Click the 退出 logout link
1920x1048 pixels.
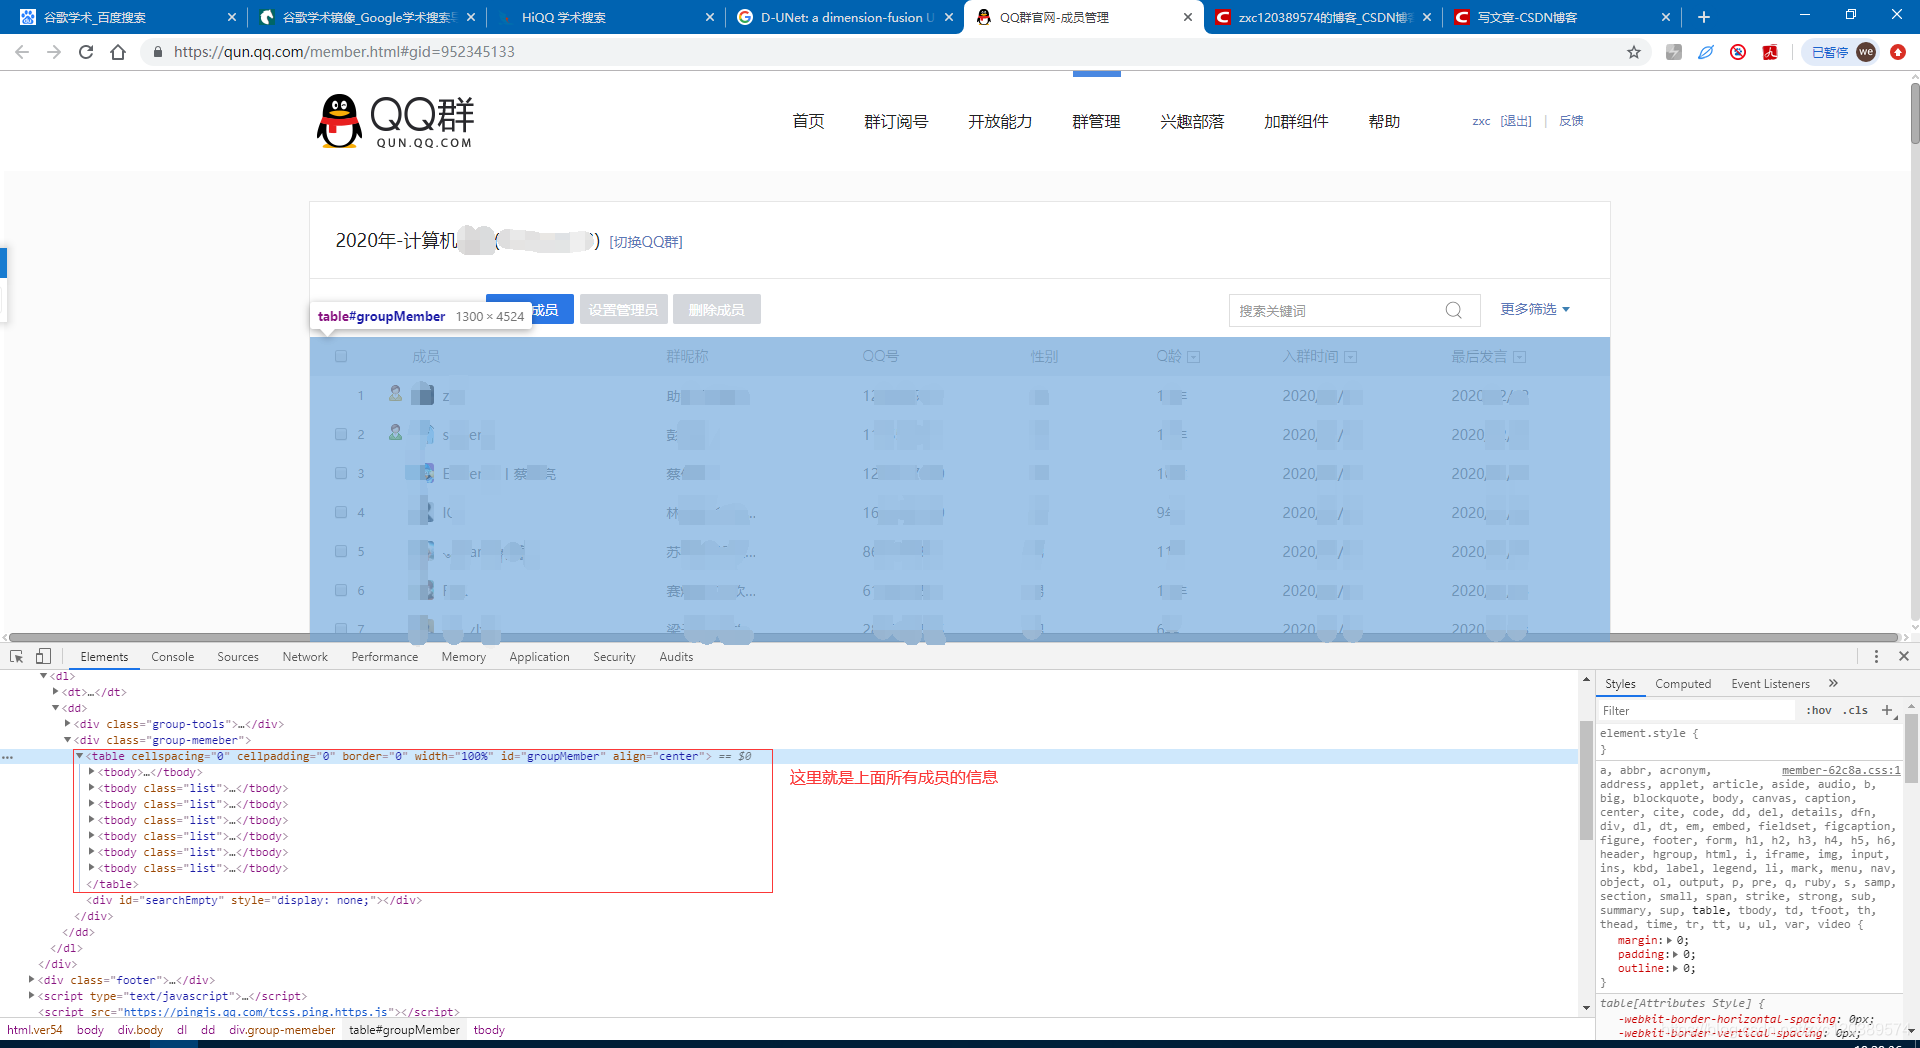tap(1516, 121)
